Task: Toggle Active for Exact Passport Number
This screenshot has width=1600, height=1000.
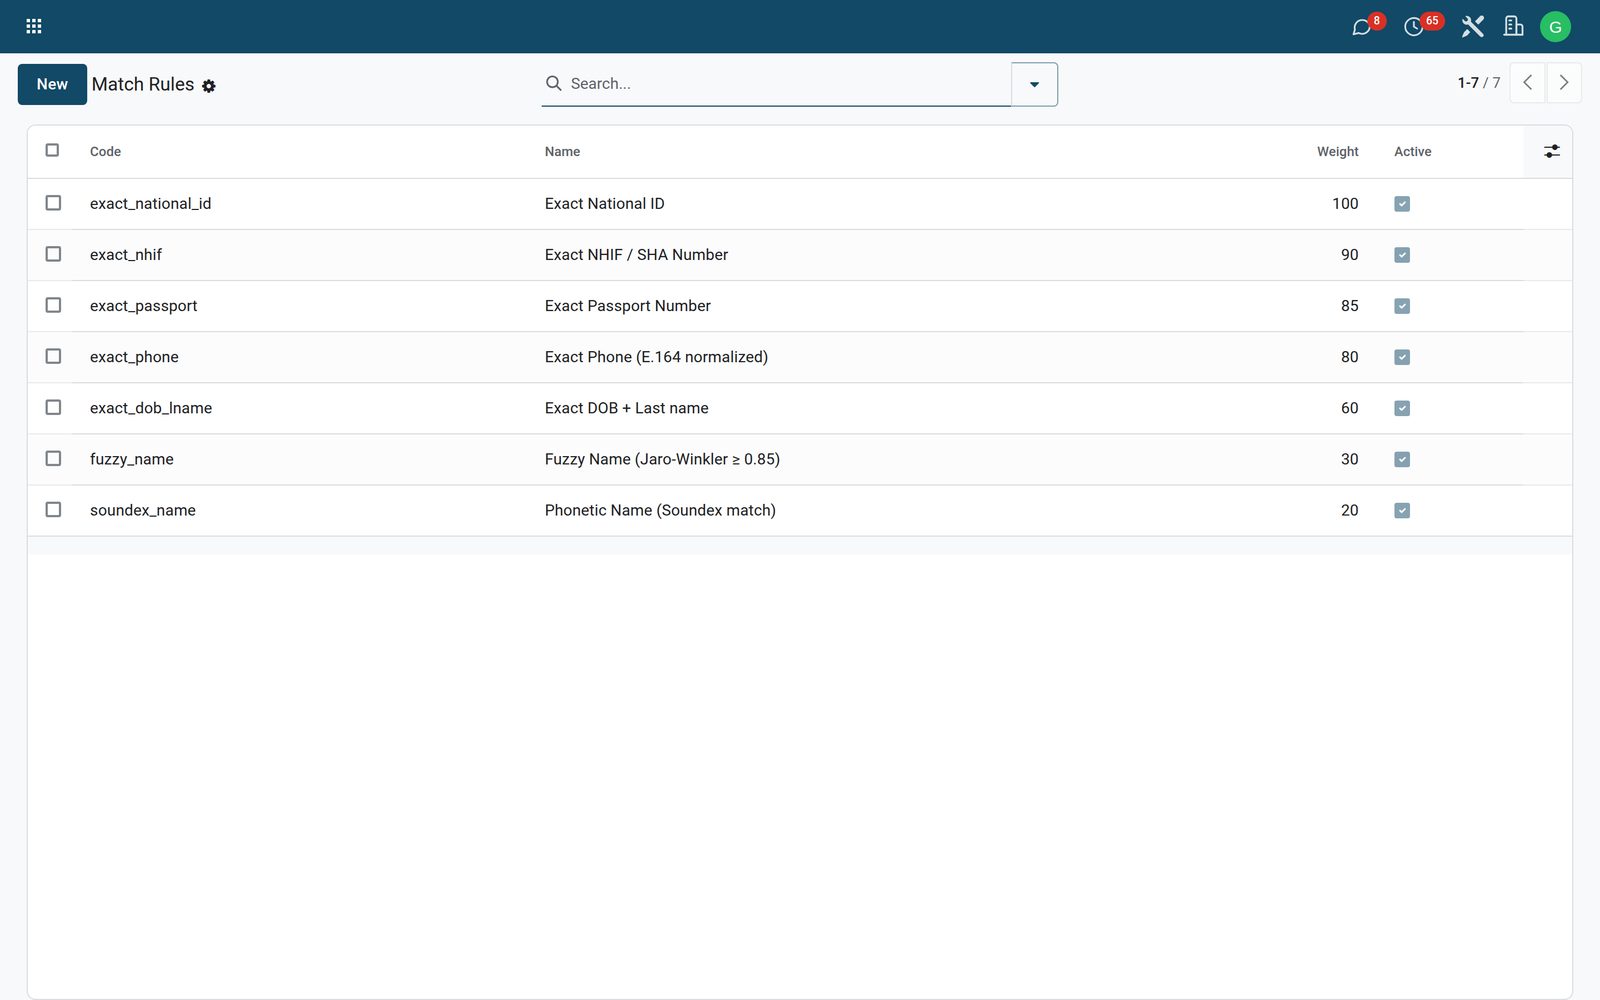Action: (1402, 306)
